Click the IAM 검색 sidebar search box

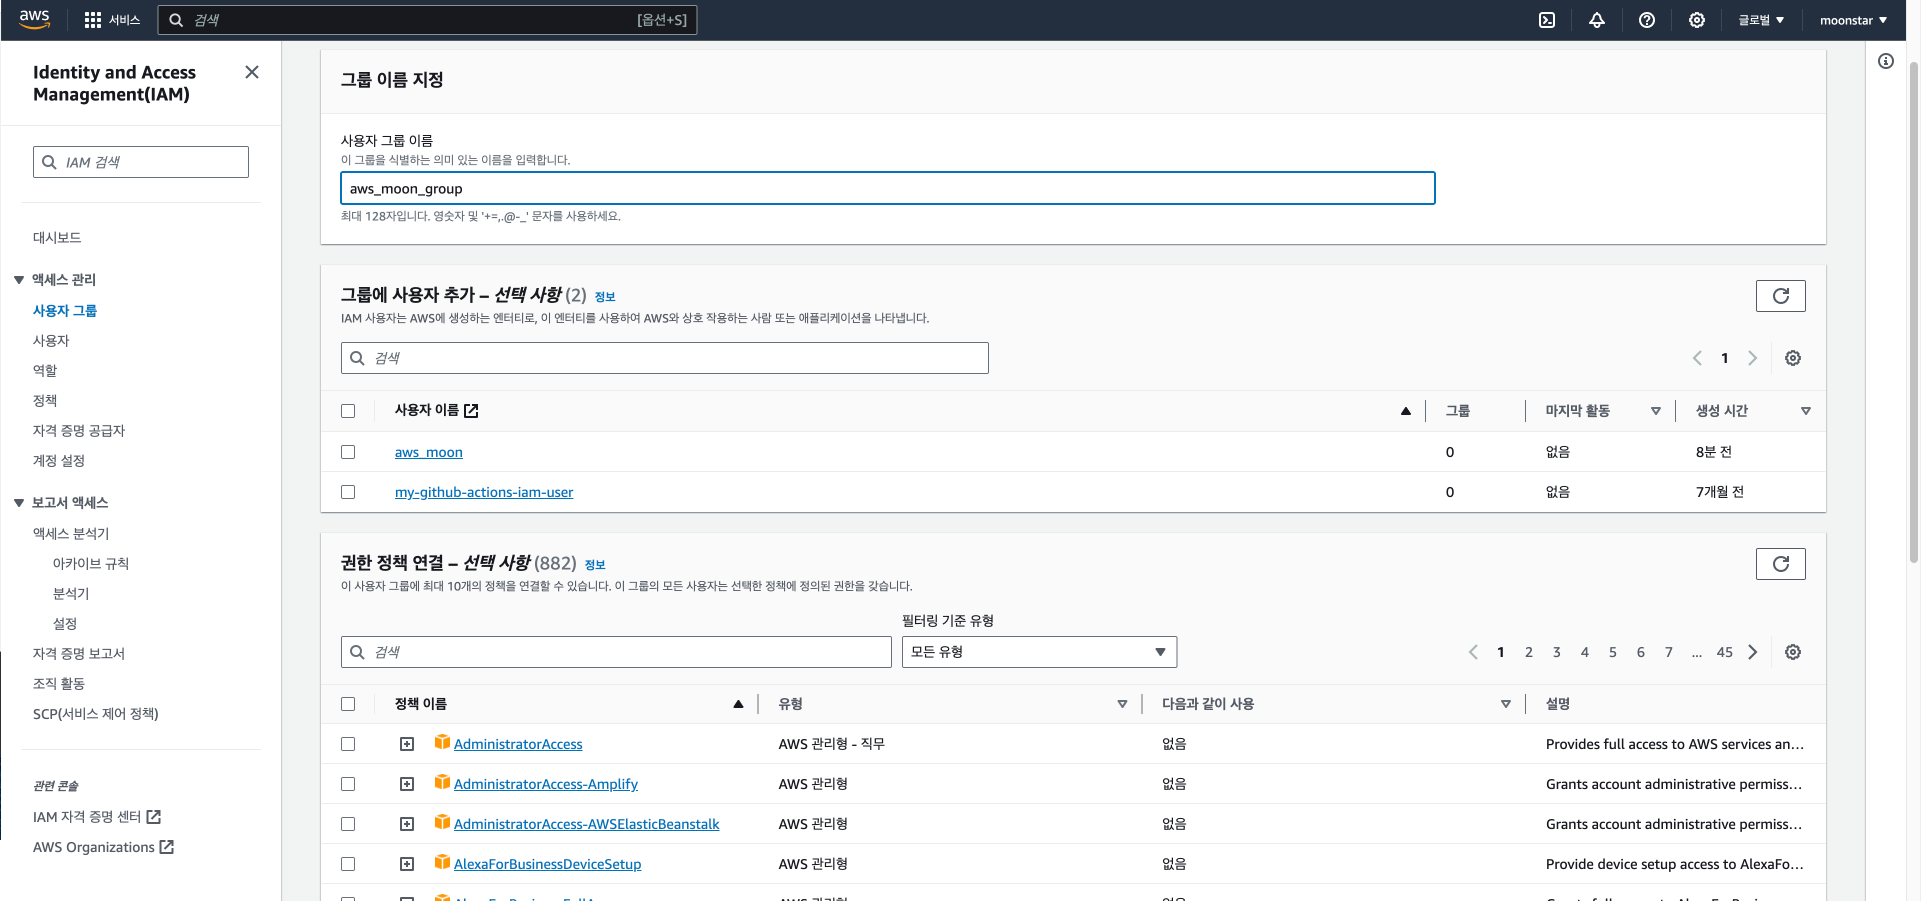[141, 162]
